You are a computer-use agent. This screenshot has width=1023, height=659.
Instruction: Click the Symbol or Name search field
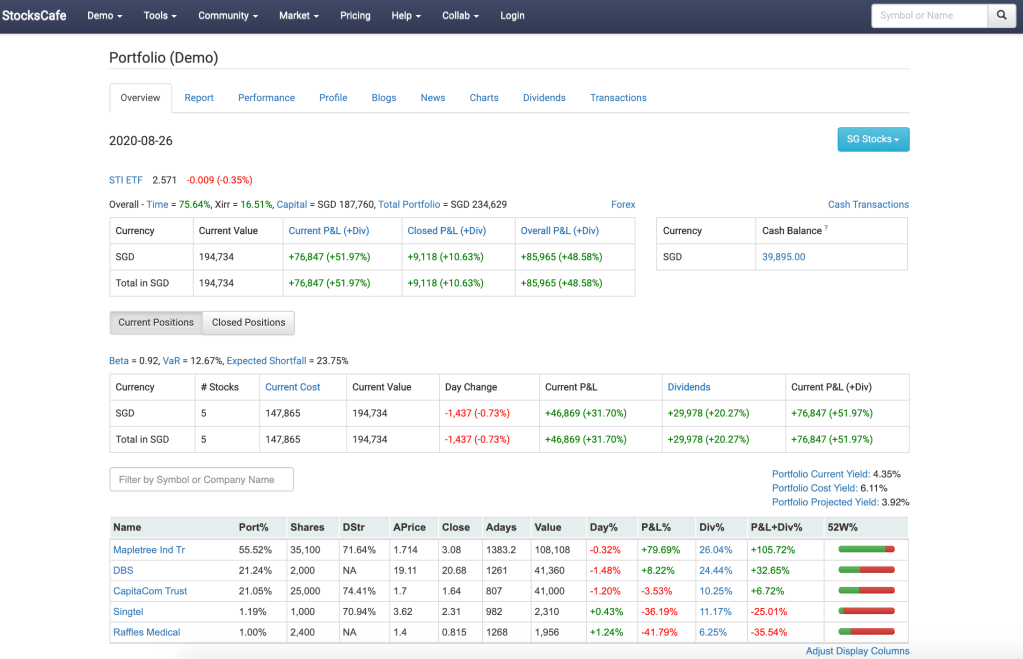click(x=929, y=16)
